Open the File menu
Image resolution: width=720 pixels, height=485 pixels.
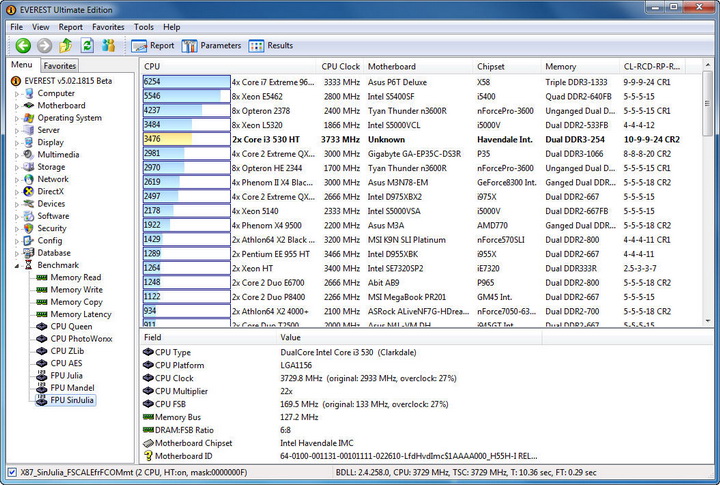pyautogui.click(x=17, y=27)
